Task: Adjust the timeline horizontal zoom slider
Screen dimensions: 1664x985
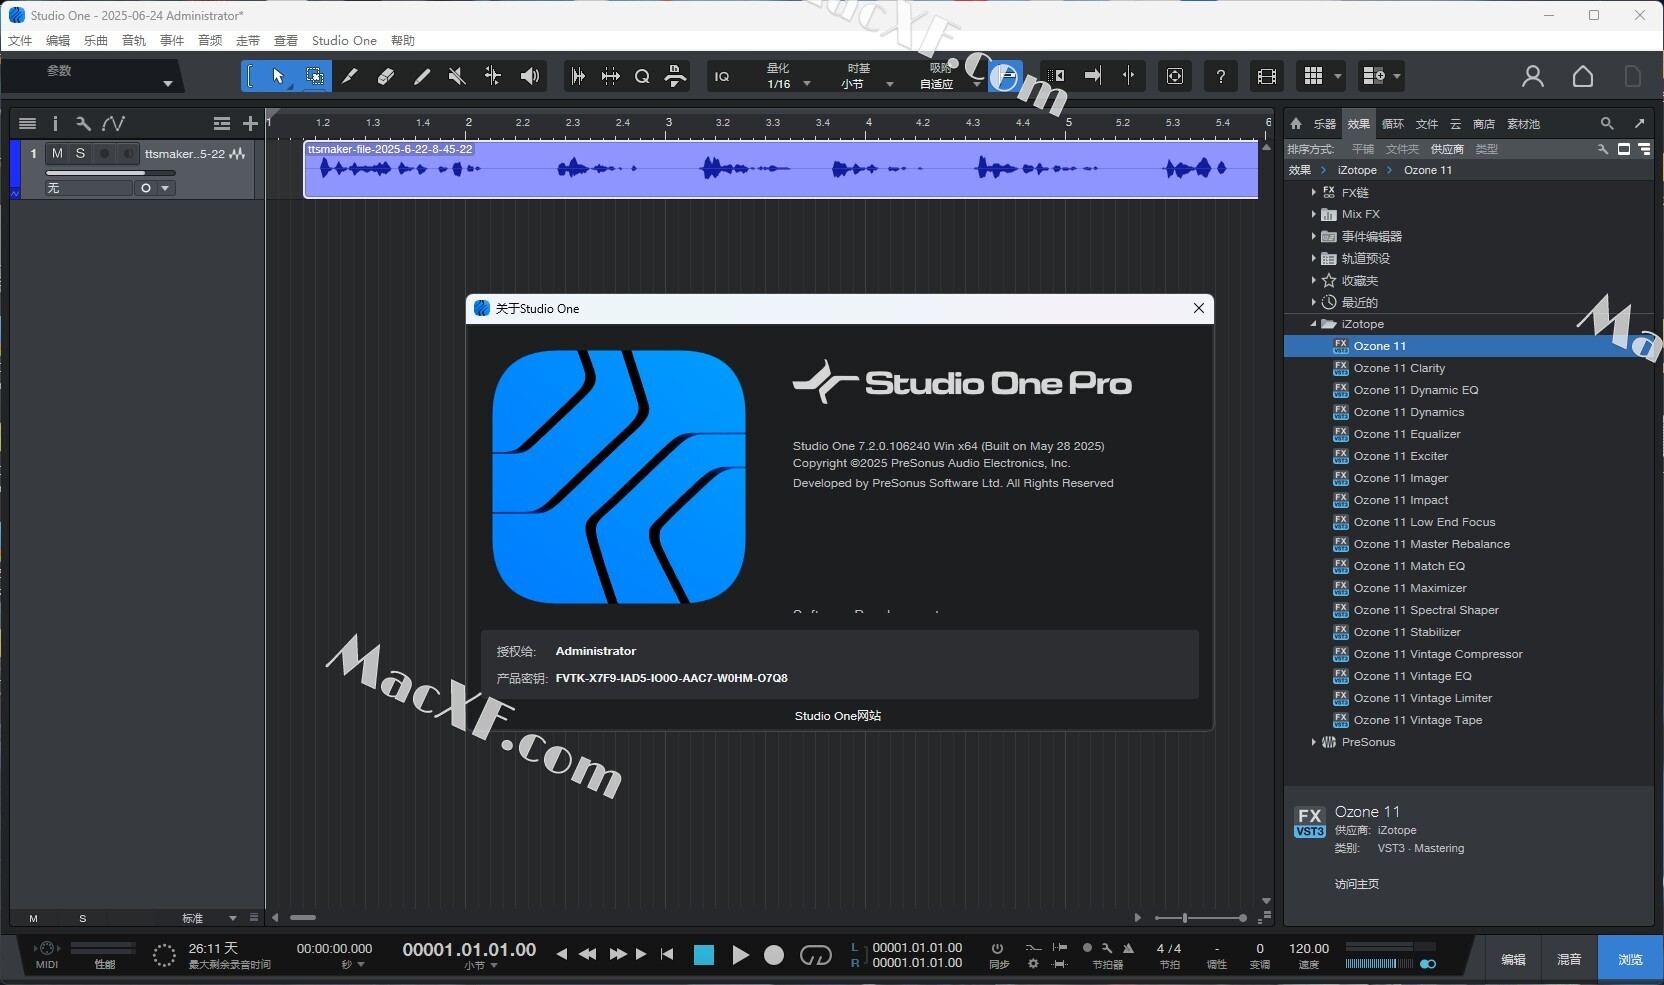Action: (x=1200, y=918)
